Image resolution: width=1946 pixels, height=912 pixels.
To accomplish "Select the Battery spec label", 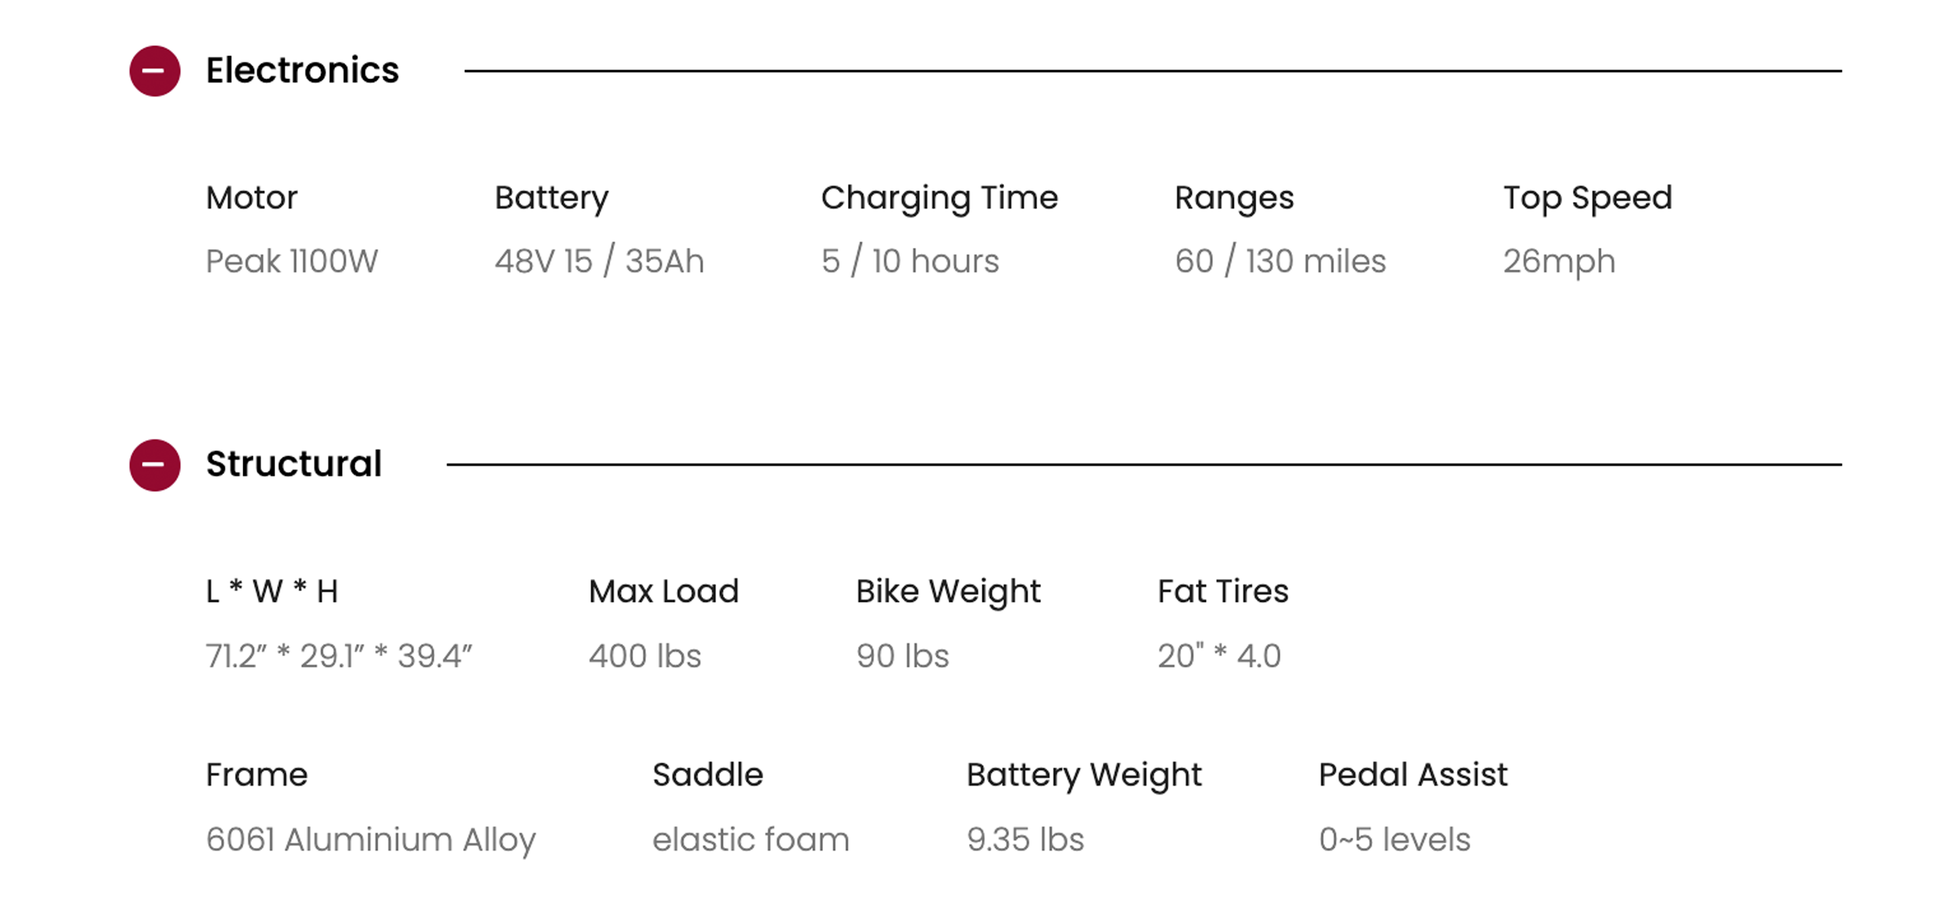I will [x=551, y=198].
